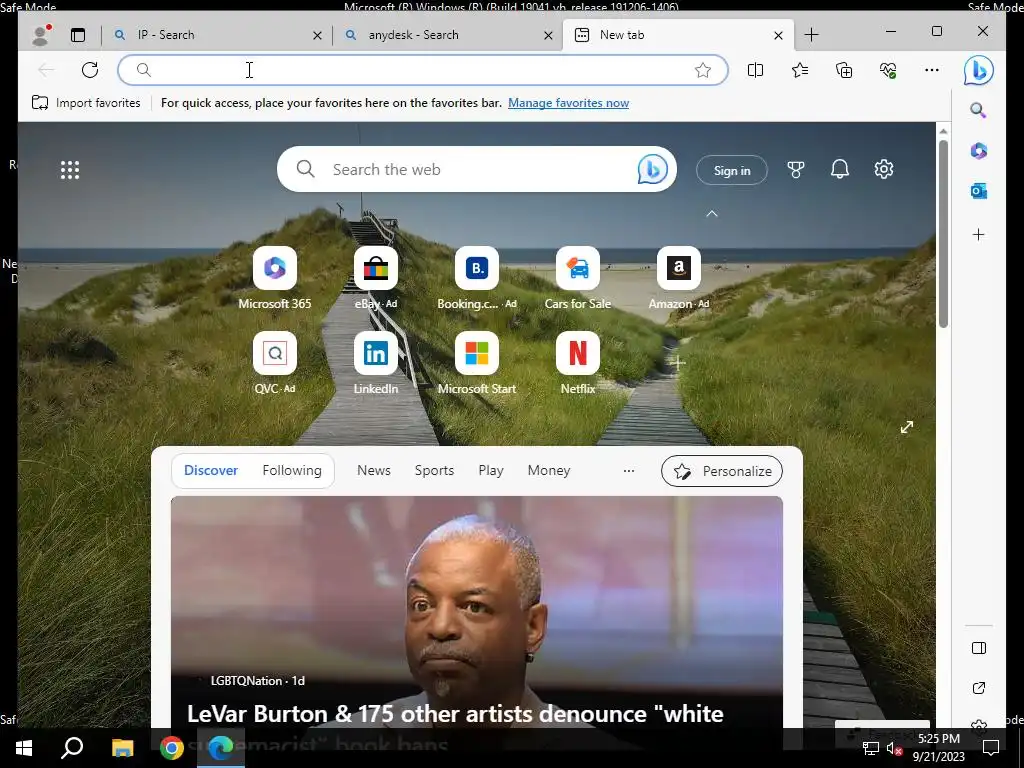The image size is (1024, 768).
Task: Click Bing chat icon in web search box
Action: pyautogui.click(x=652, y=169)
